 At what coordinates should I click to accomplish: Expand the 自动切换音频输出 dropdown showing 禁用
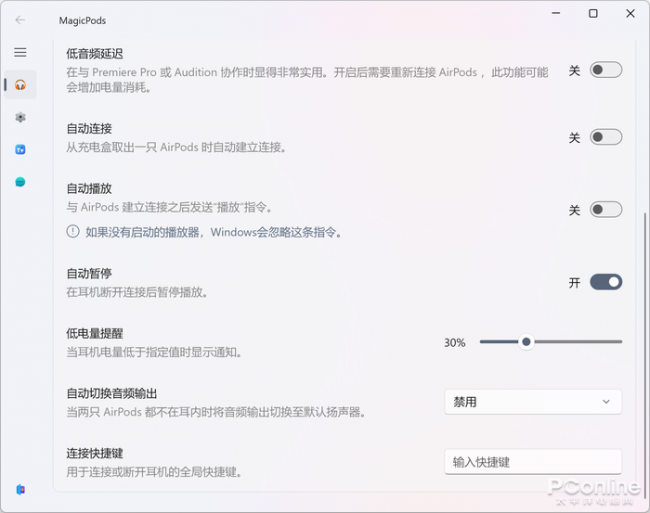pos(533,402)
